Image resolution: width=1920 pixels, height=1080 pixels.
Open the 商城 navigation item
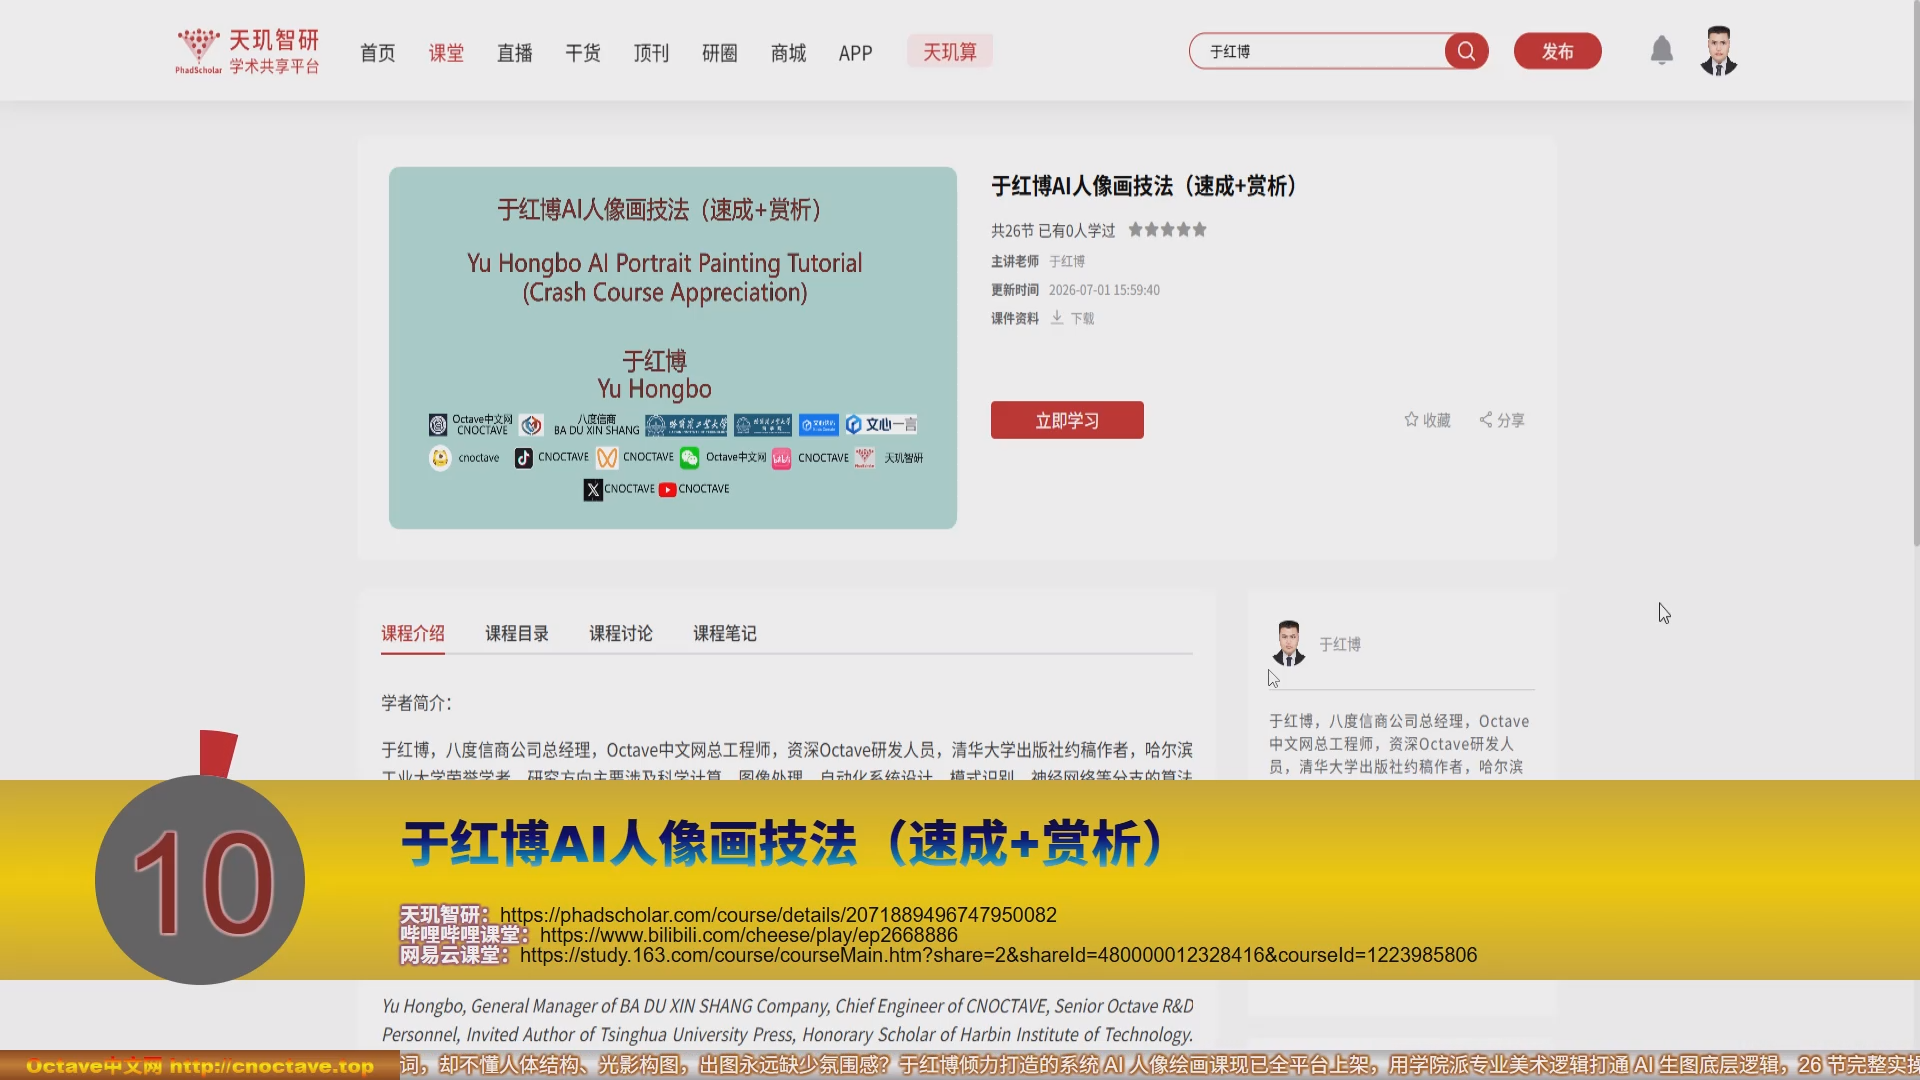point(788,53)
